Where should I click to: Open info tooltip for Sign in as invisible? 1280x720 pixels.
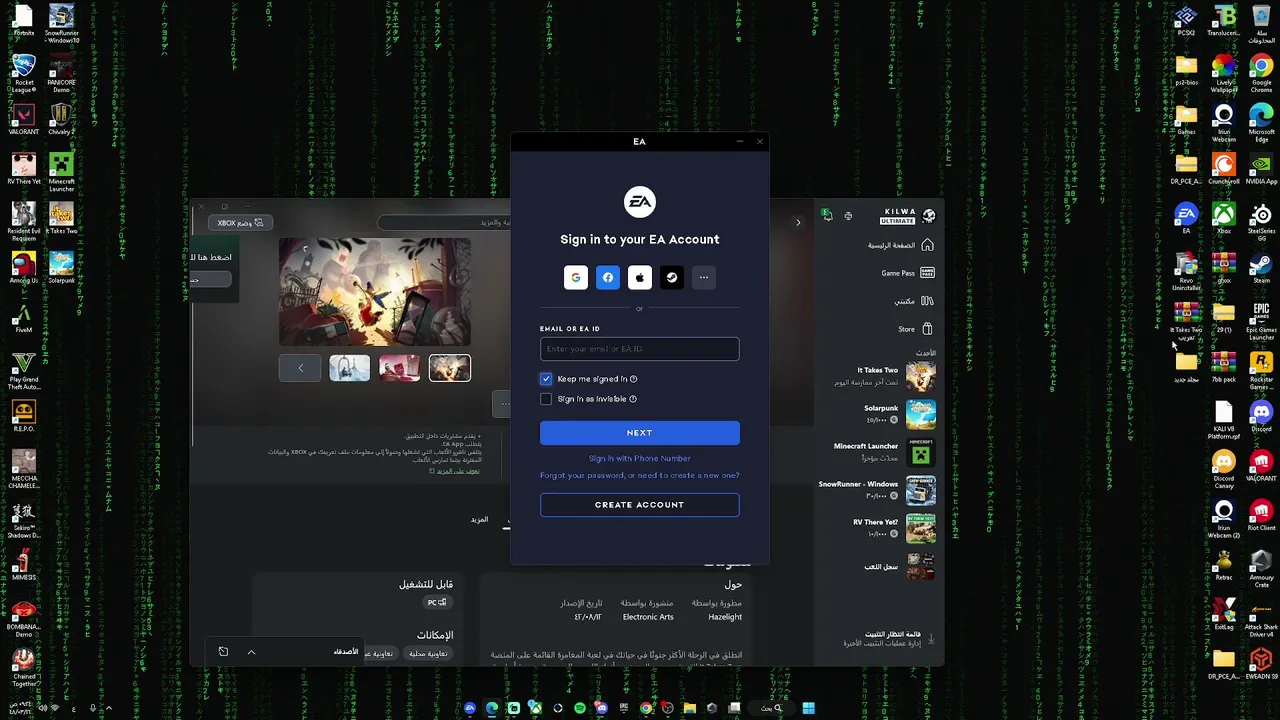coord(632,399)
